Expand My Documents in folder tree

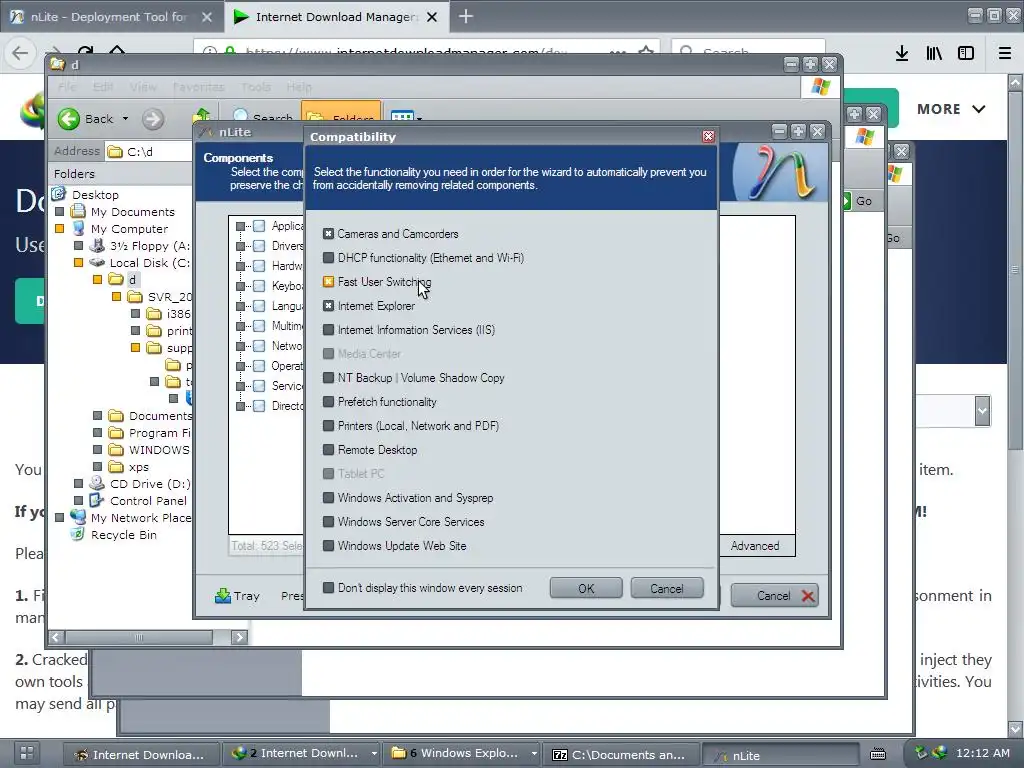(x=59, y=212)
